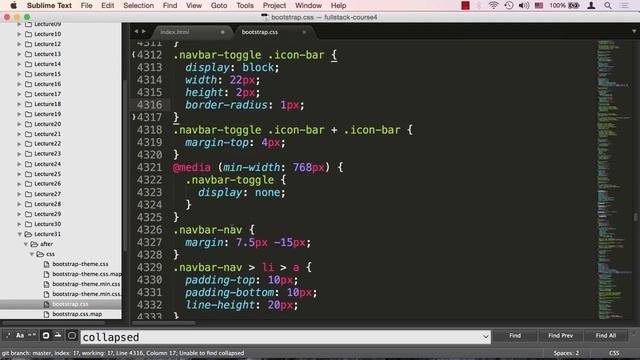Click the Lecture19 folder icon
This screenshot has height=360, width=640.
click(28, 114)
